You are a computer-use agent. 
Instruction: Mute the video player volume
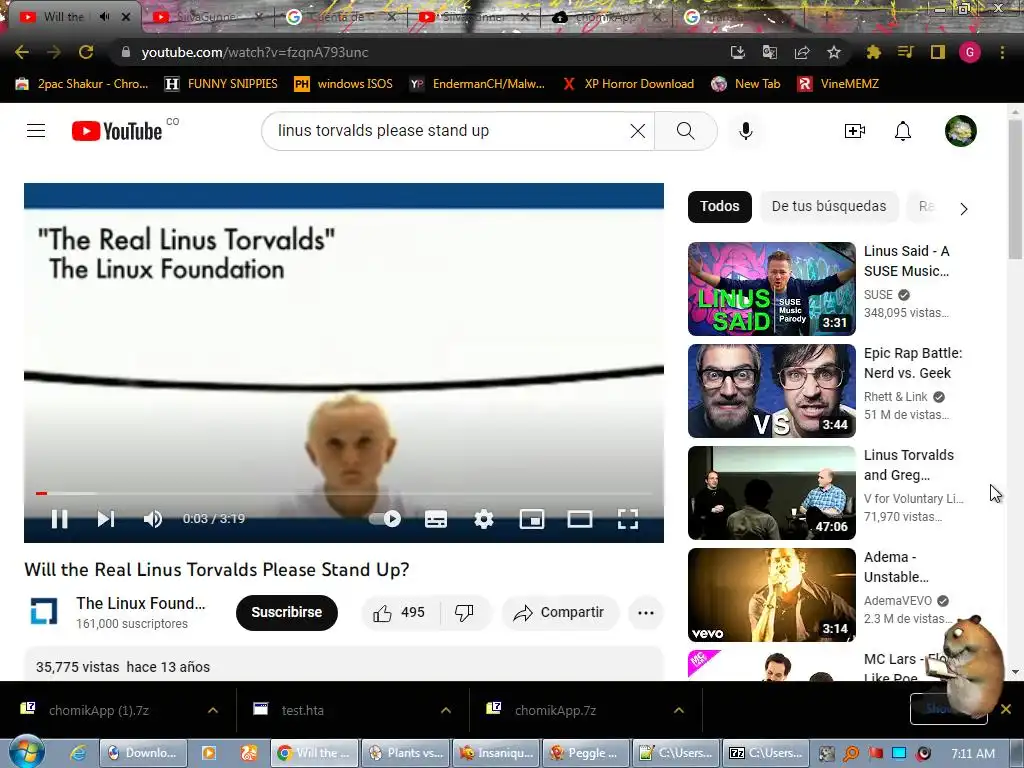point(153,519)
